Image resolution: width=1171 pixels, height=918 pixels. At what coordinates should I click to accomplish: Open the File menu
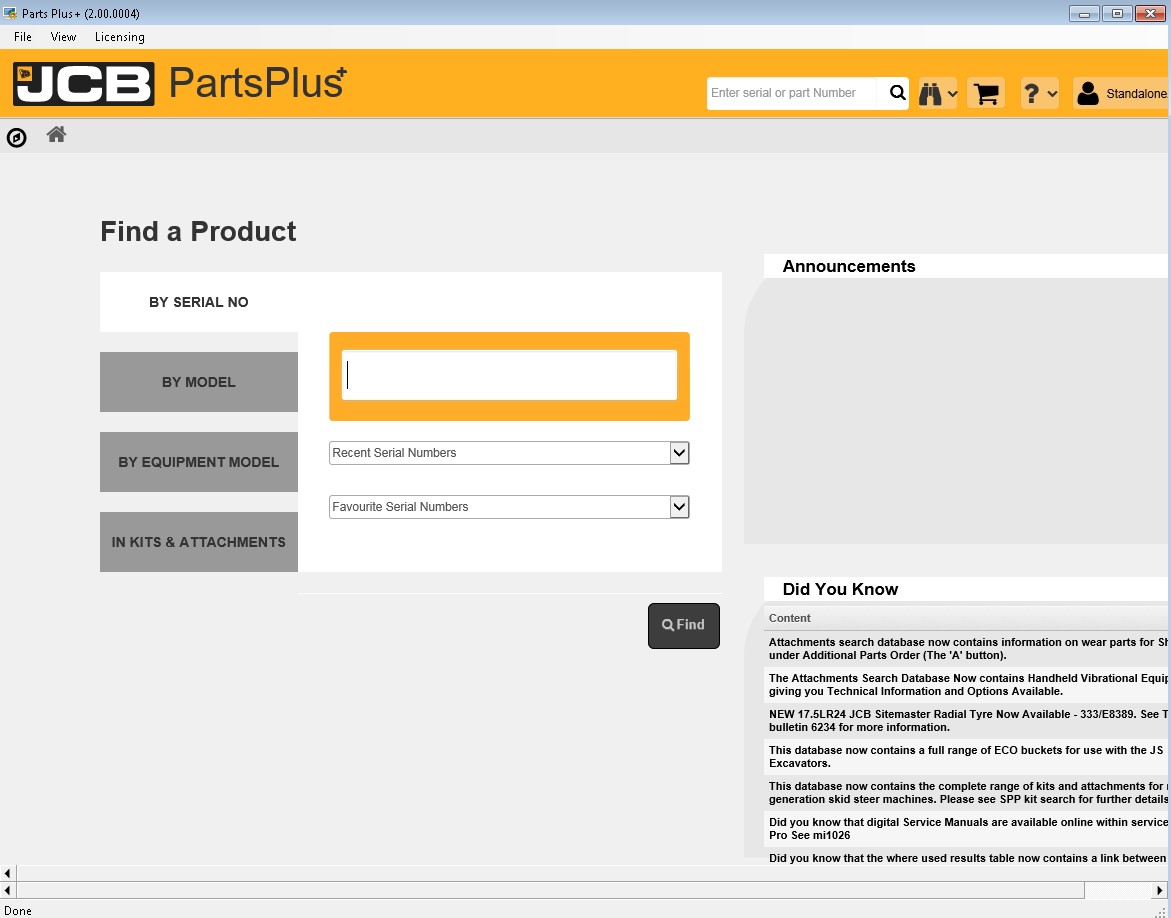pyautogui.click(x=23, y=37)
